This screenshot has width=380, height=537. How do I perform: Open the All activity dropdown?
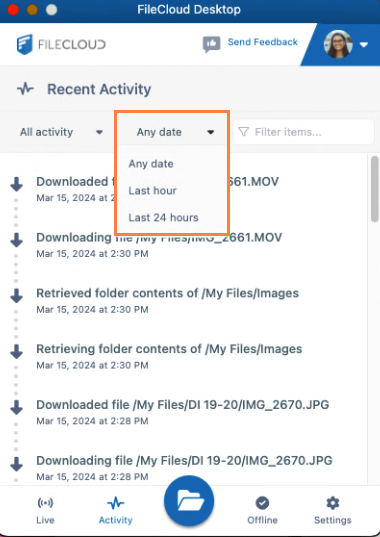coord(61,132)
